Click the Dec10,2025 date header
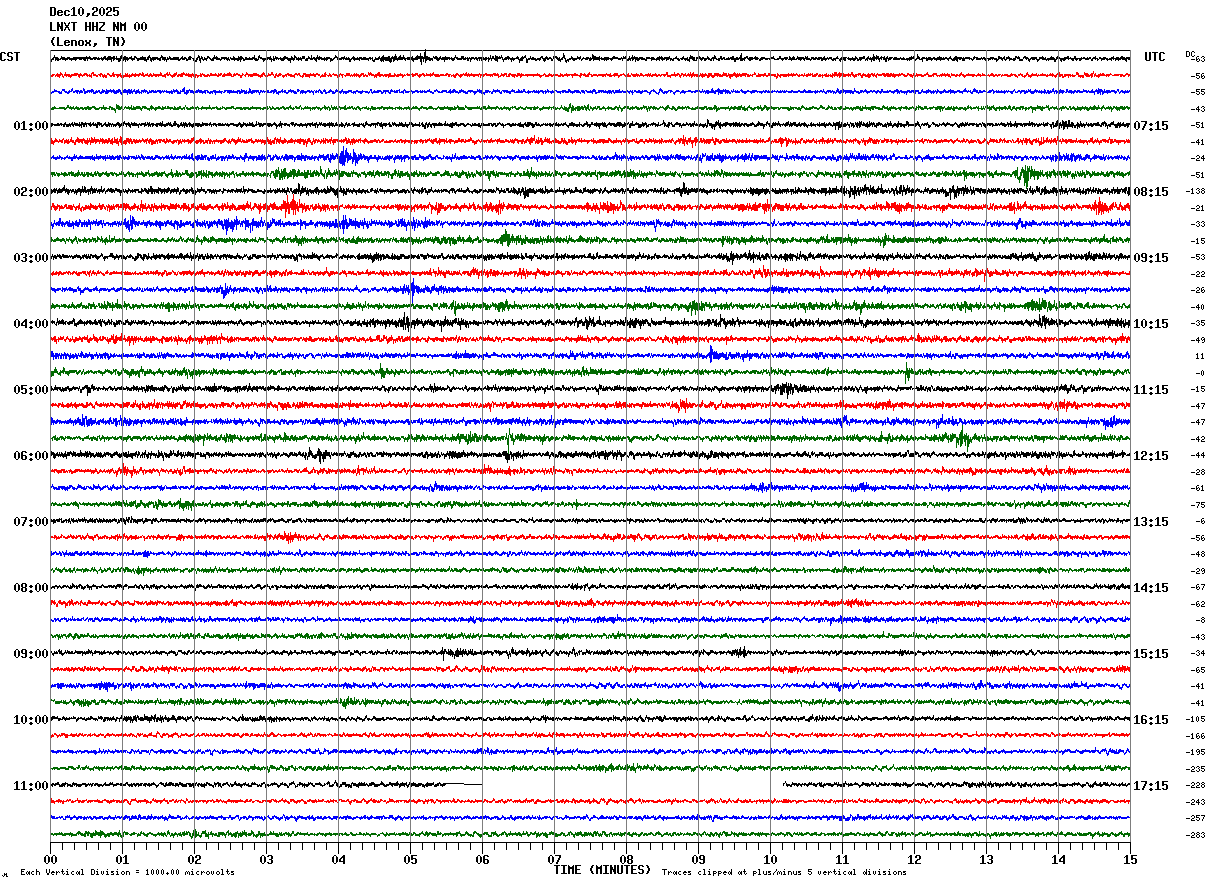 pos(84,12)
